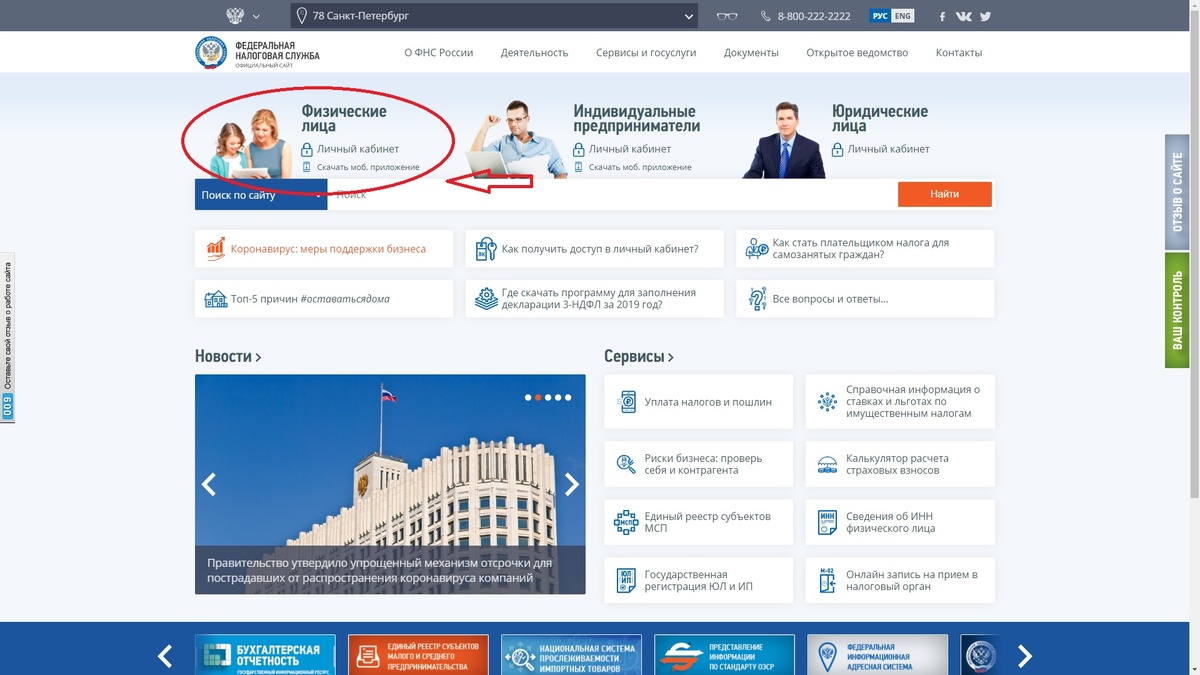The height and width of the screenshot is (675, 1200).
Task: Open the Документы menu
Action: coord(751,53)
